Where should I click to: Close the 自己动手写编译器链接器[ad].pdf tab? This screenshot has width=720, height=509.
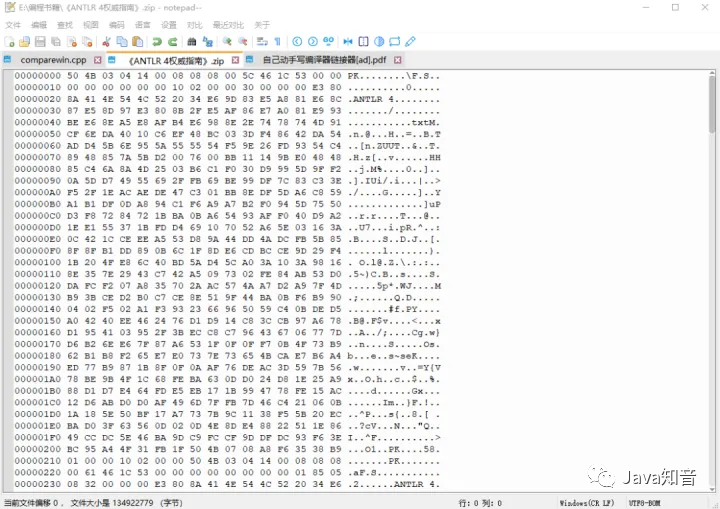[x=398, y=60]
